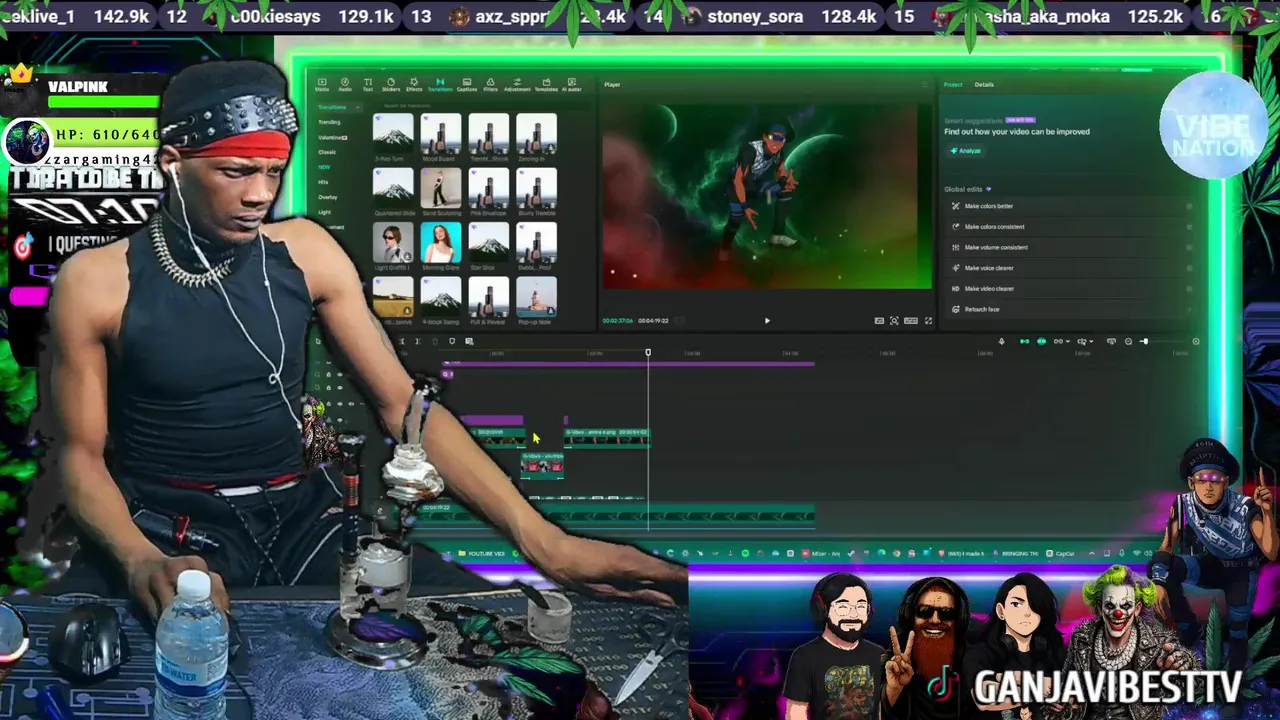Select the Hits transitions category
1280x720 pixels.
coord(323,182)
